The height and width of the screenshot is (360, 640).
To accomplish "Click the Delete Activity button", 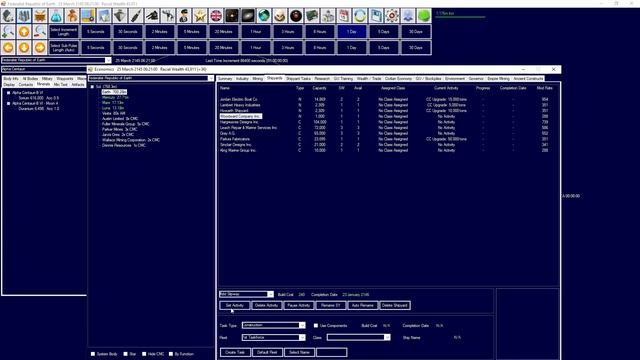I will click(267, 305).
